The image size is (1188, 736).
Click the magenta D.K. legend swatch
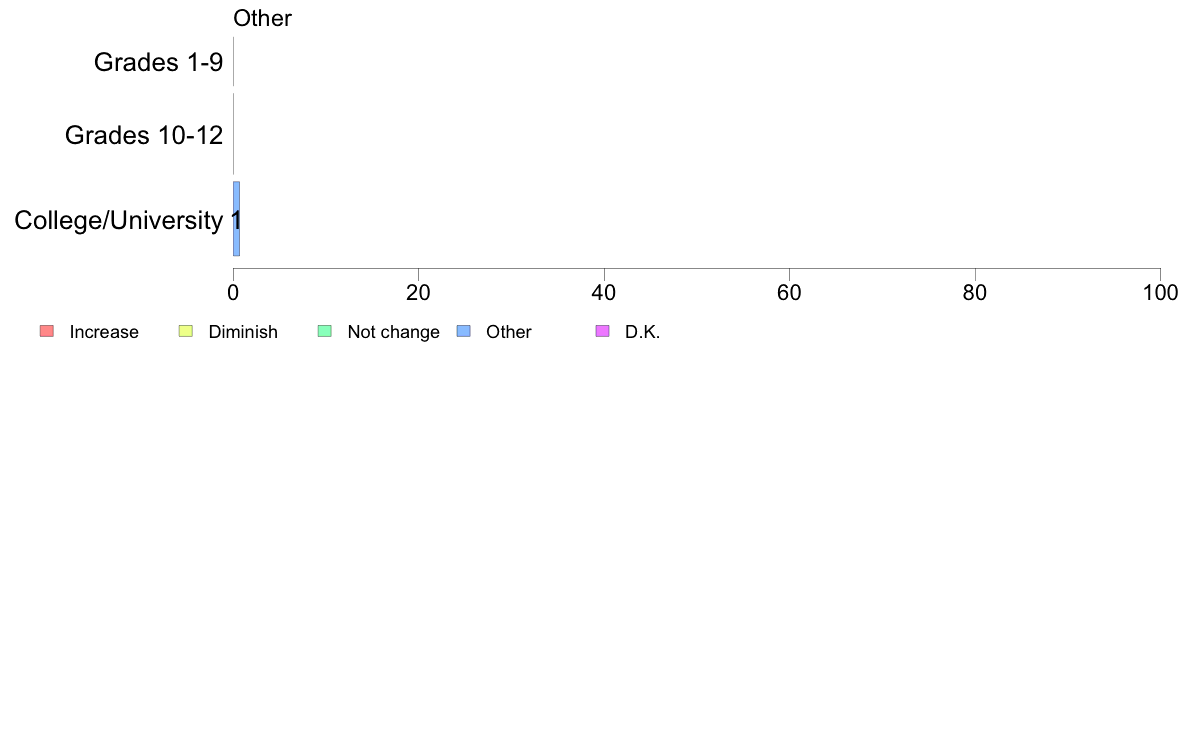coord(603,331)
